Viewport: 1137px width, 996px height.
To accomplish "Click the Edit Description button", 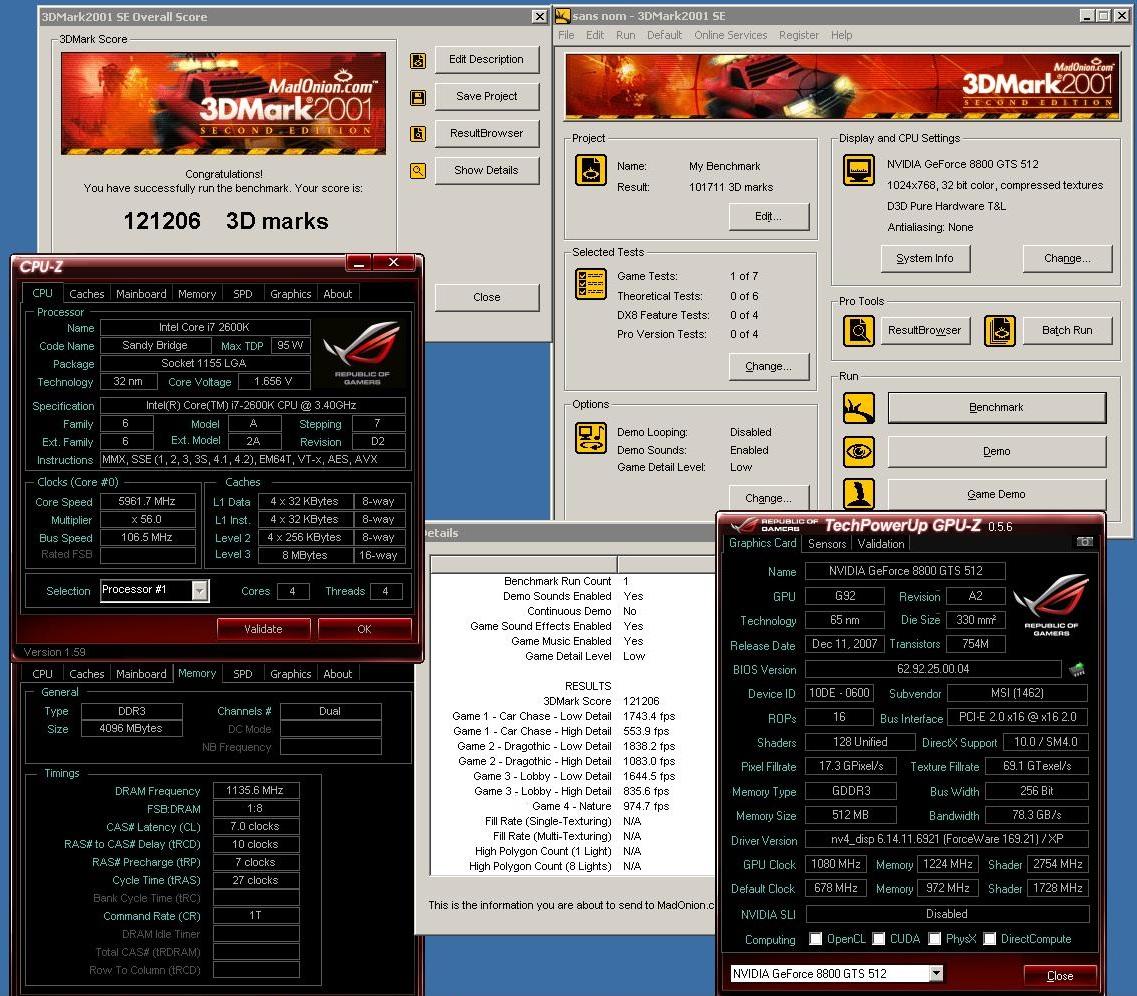I will (487, 59).
